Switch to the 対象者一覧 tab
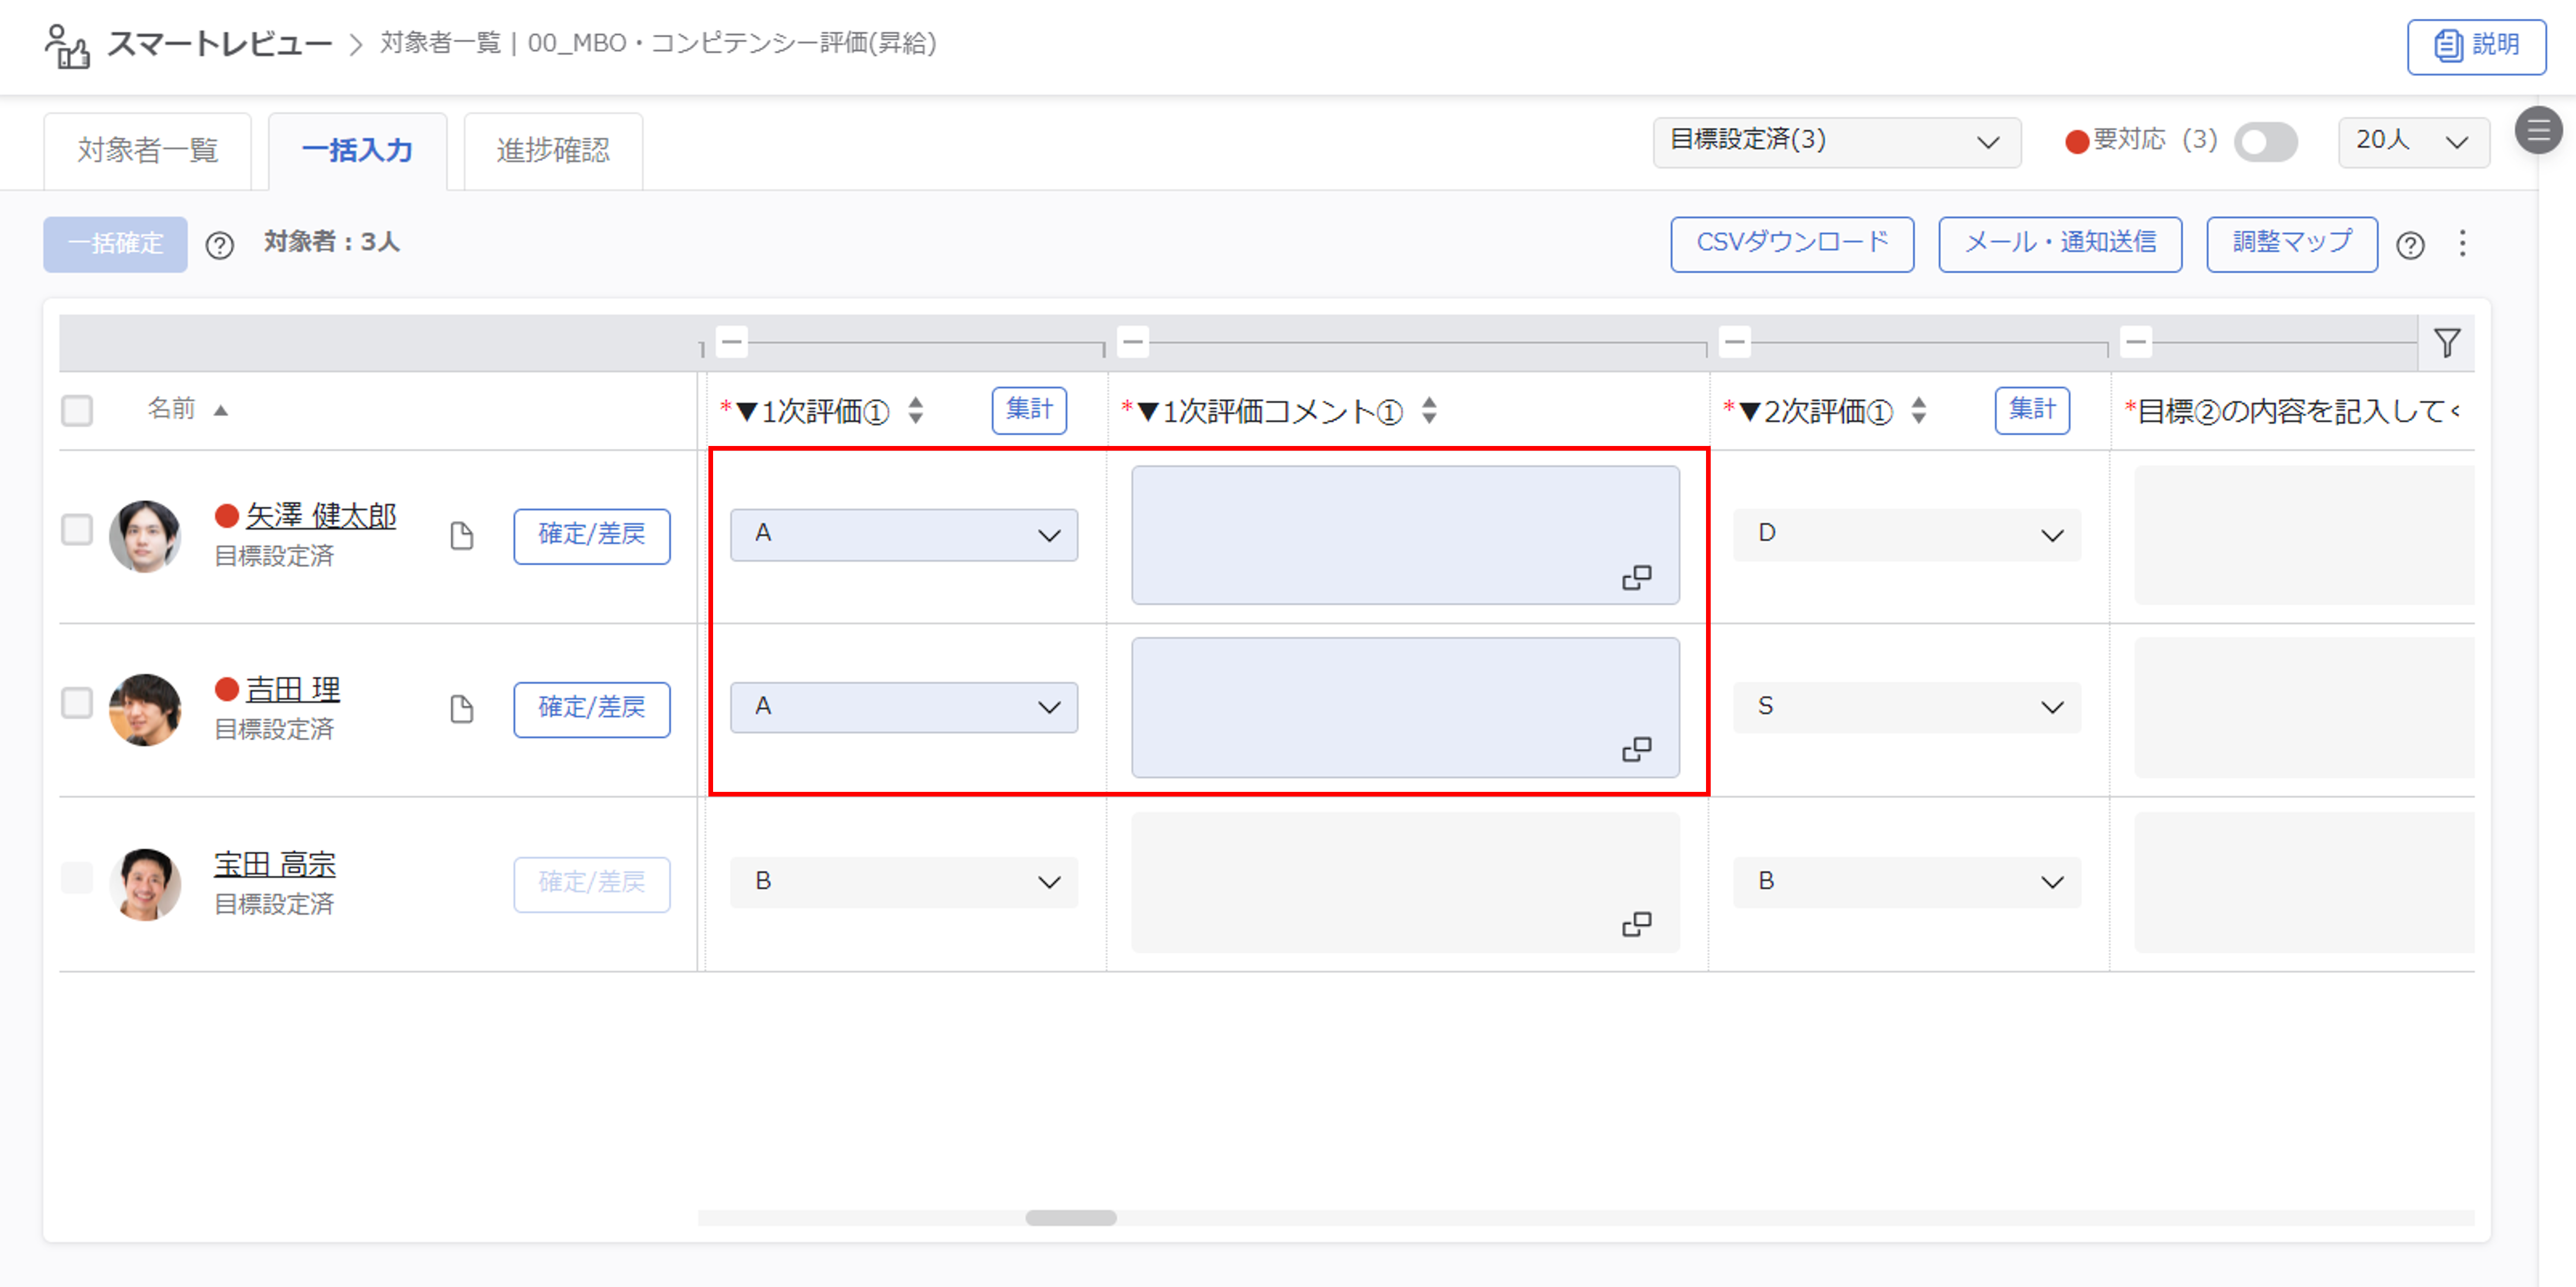 pos(147,151)
